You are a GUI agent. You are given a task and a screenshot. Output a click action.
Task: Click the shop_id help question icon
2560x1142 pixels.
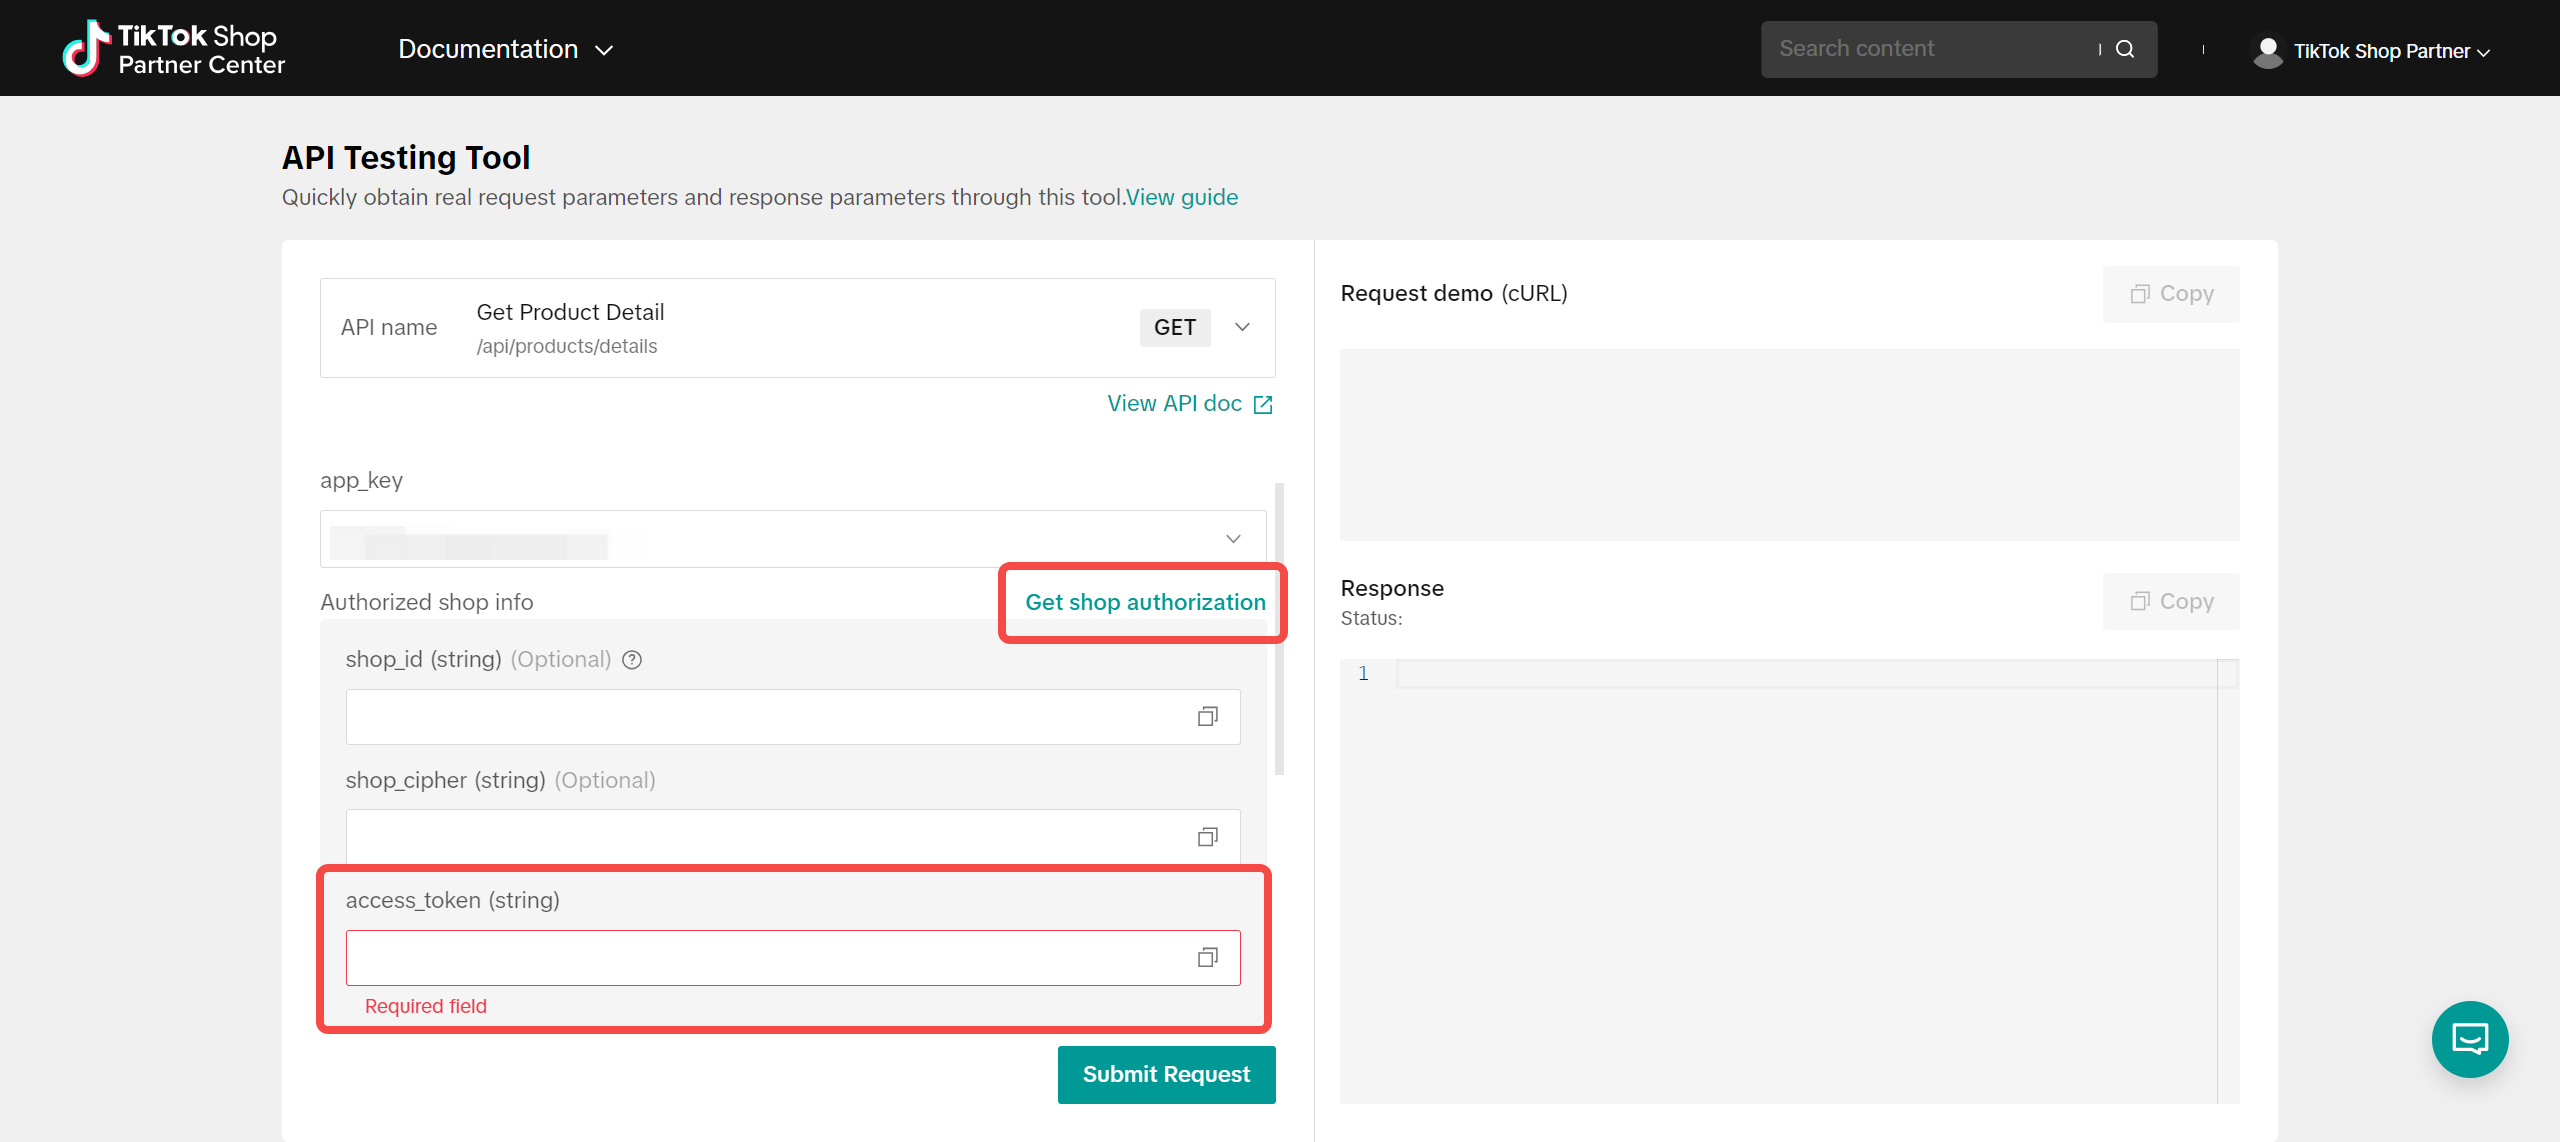click(x=632, y=659)
